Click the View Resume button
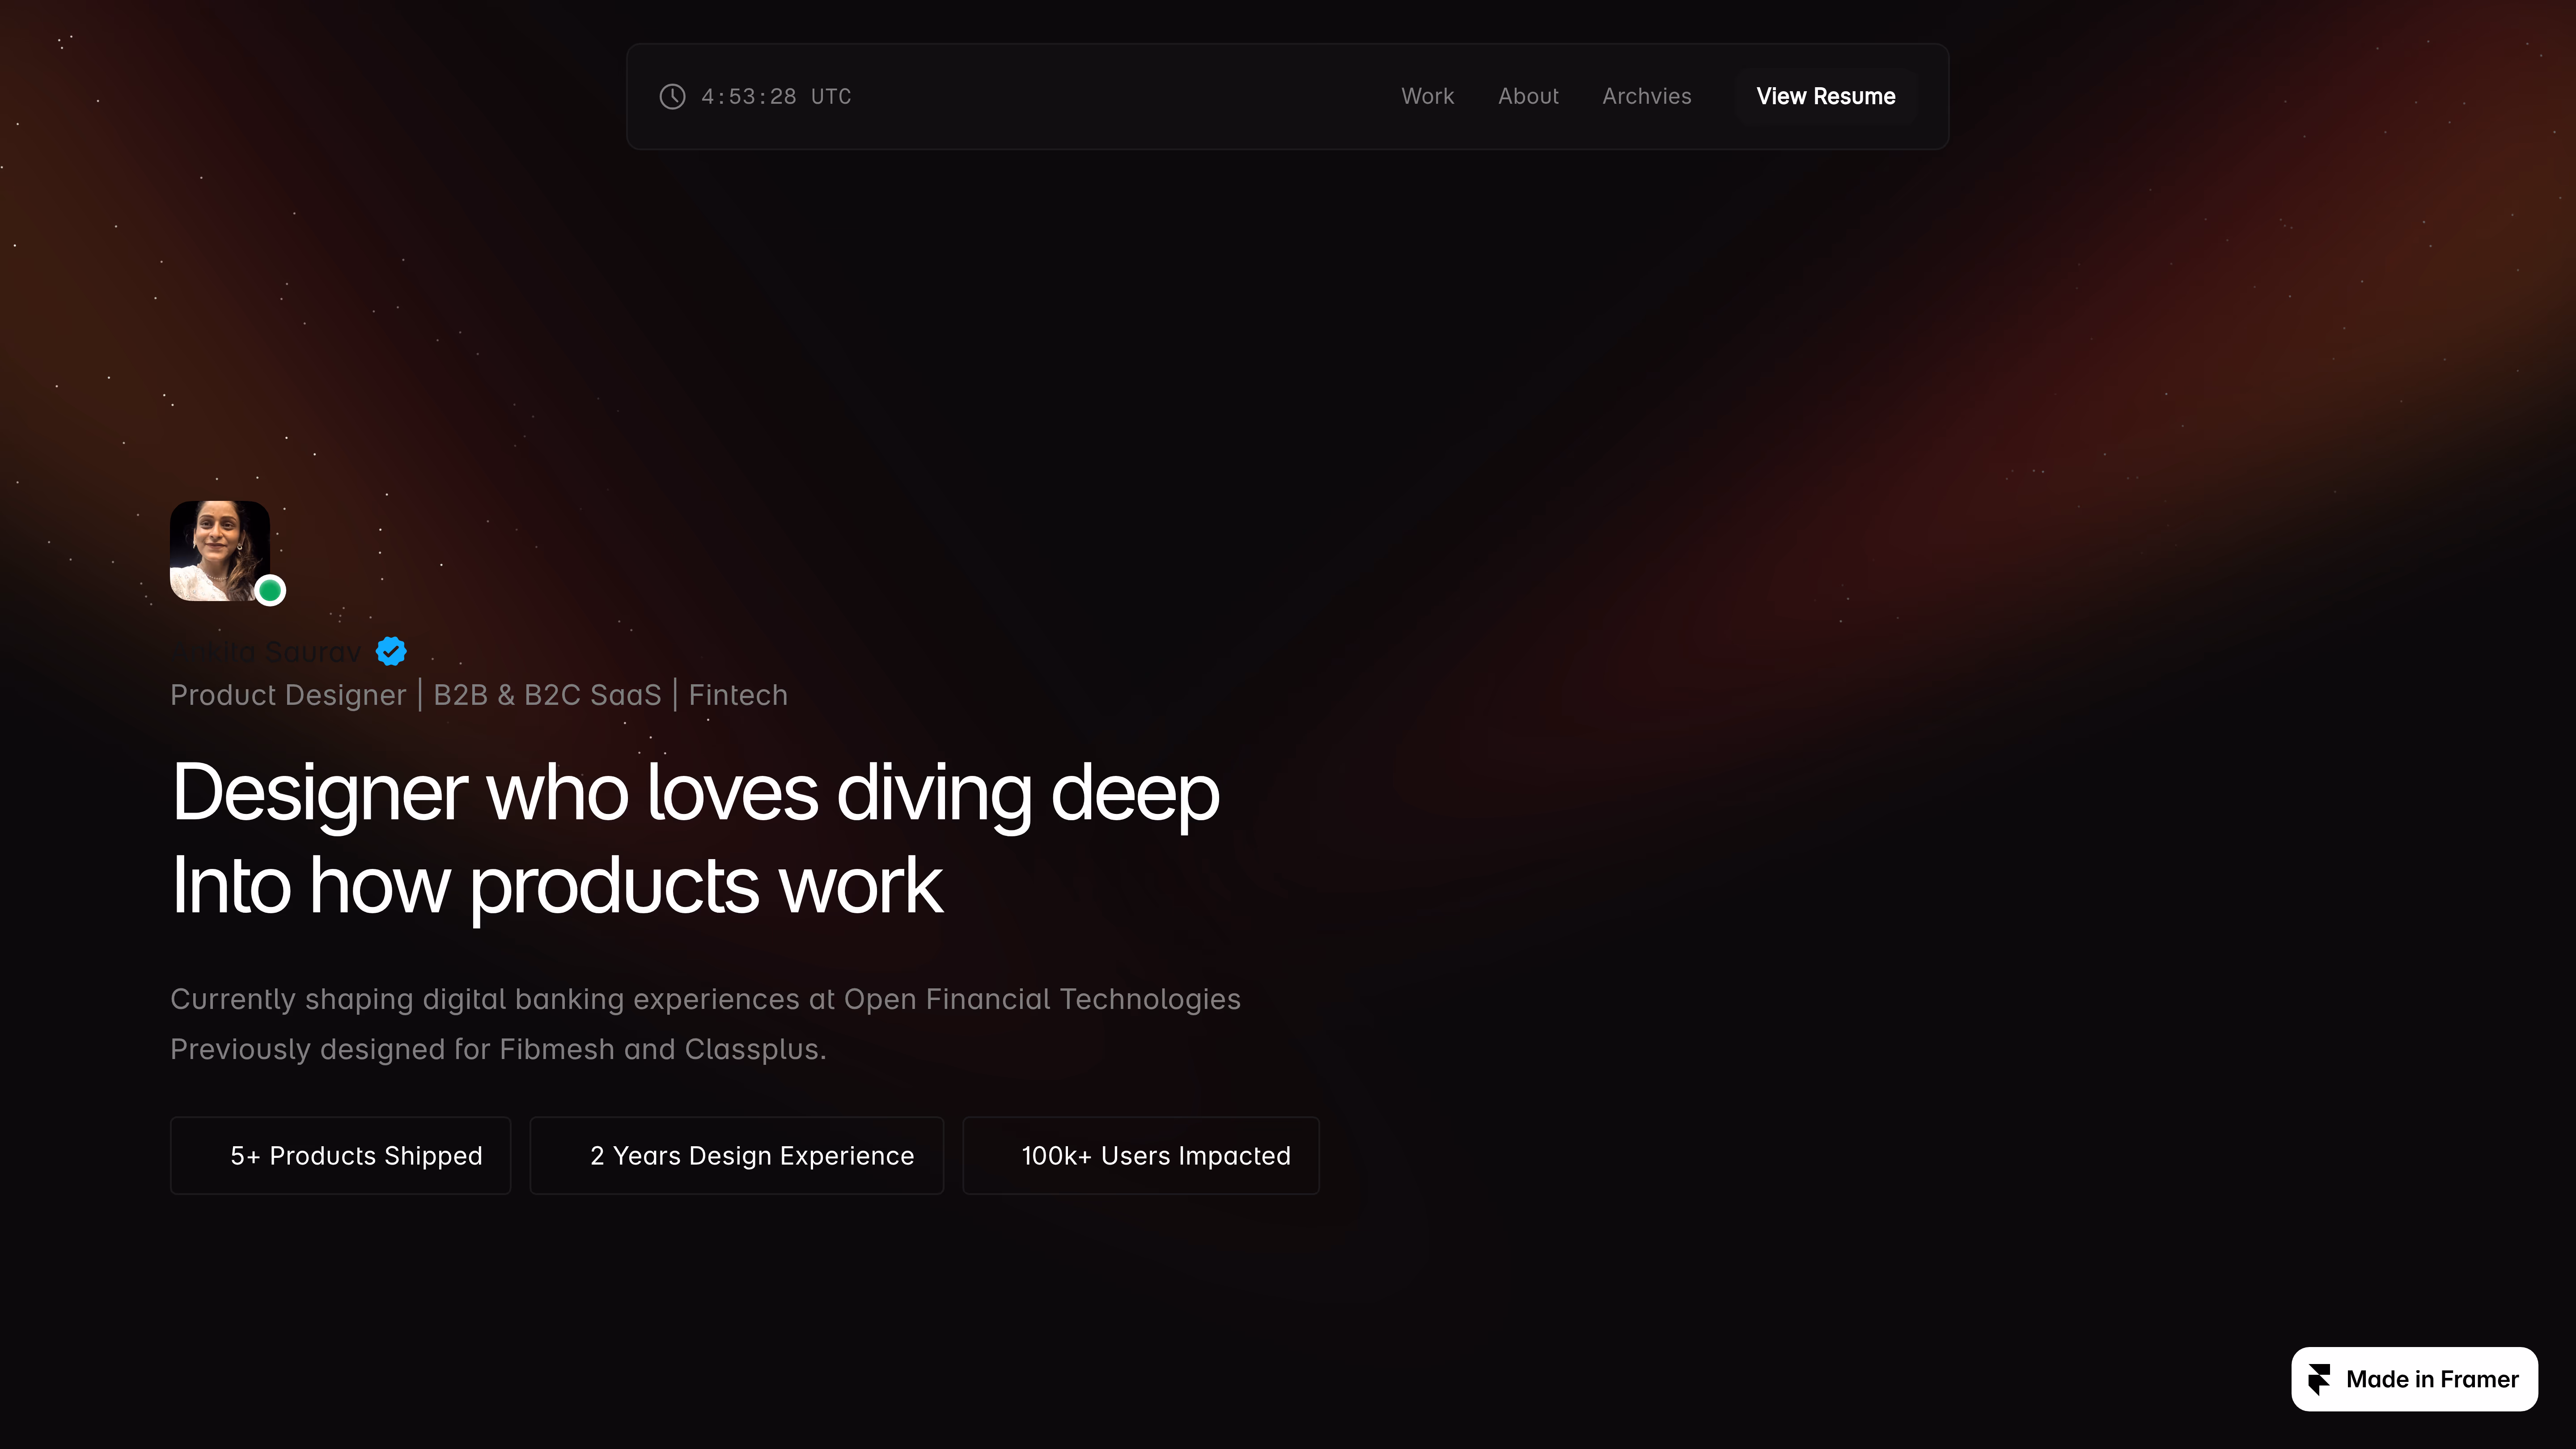 click(1825, 96)
